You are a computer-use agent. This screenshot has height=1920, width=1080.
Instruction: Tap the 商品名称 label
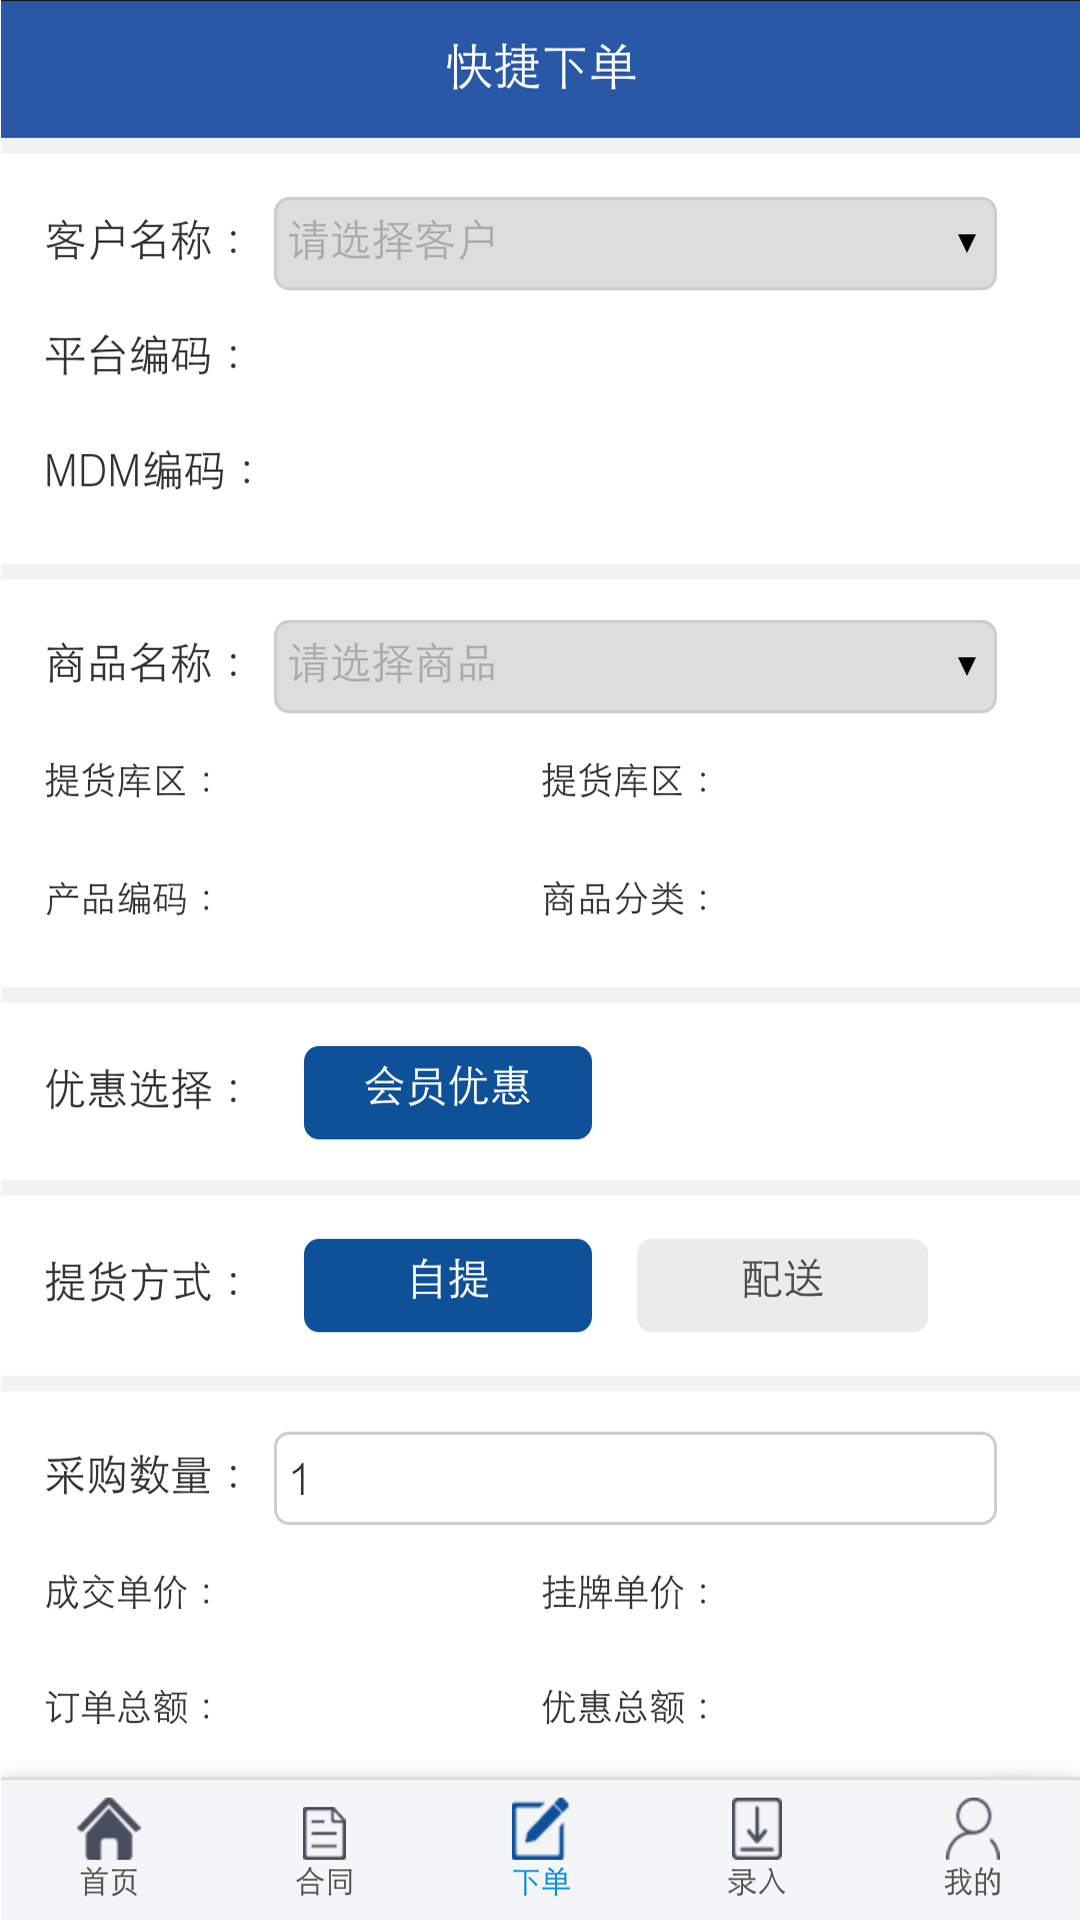click(x=129, y=664)
